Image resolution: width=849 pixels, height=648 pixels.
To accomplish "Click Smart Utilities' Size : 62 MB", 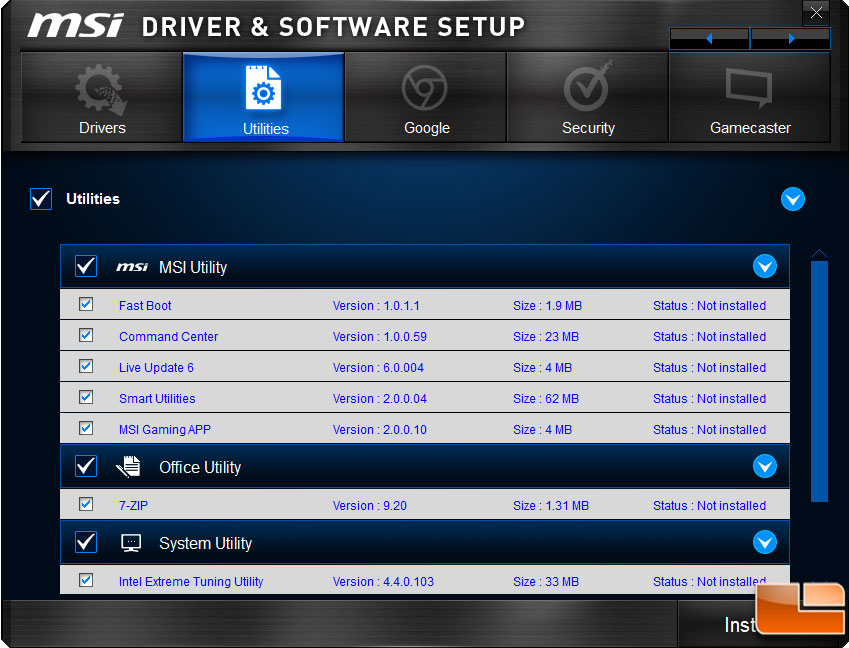I will (x=546, y=398).
